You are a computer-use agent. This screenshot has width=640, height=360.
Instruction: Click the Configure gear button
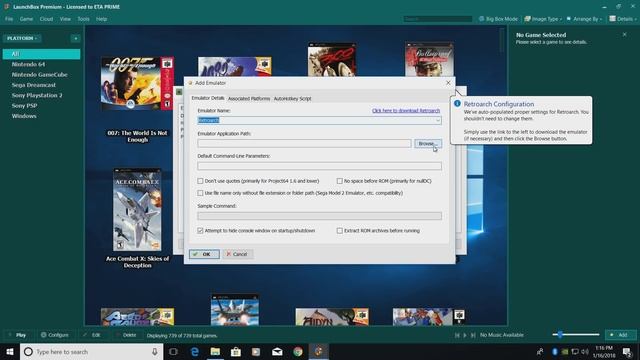point(55,335)
